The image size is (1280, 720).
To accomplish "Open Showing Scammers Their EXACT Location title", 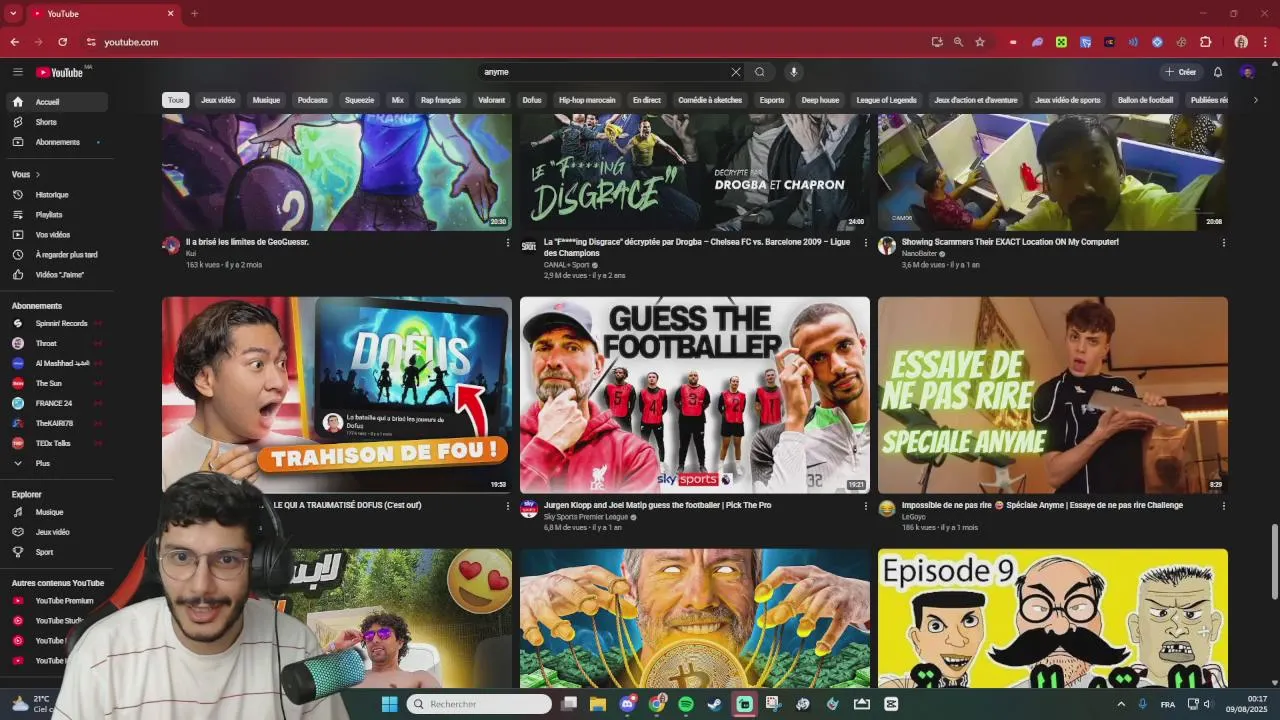I will coord(1010,242).
